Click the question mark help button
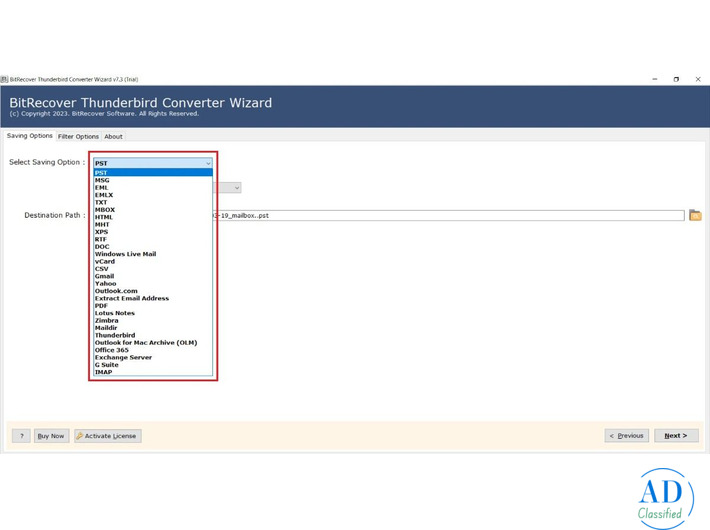The image size is (710, 530). tap(21, 436)
